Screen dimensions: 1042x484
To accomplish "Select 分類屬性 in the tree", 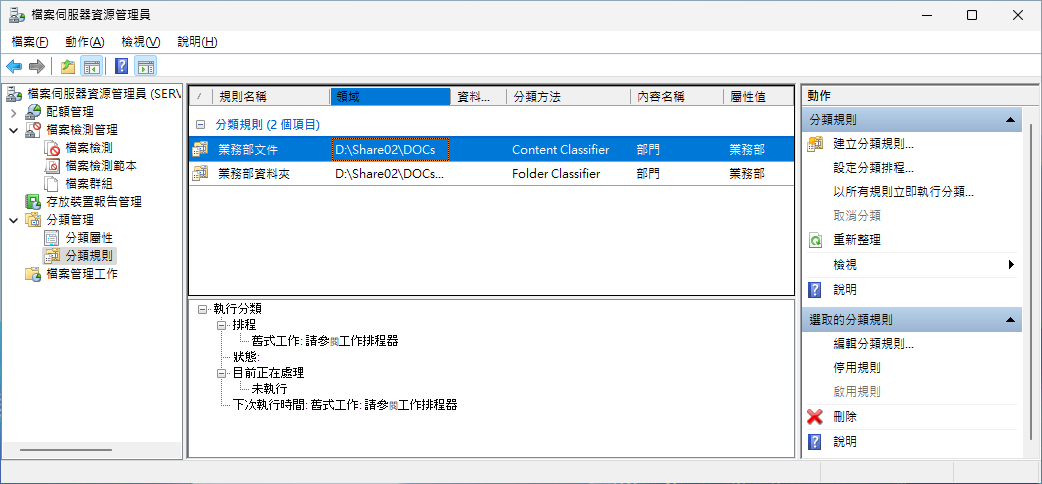I will (x=89, y=237).
